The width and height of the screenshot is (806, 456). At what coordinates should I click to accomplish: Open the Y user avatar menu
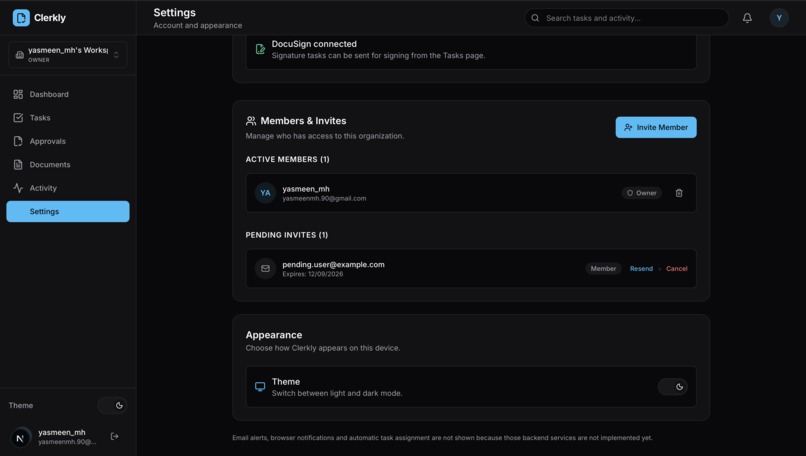[779, 18]
